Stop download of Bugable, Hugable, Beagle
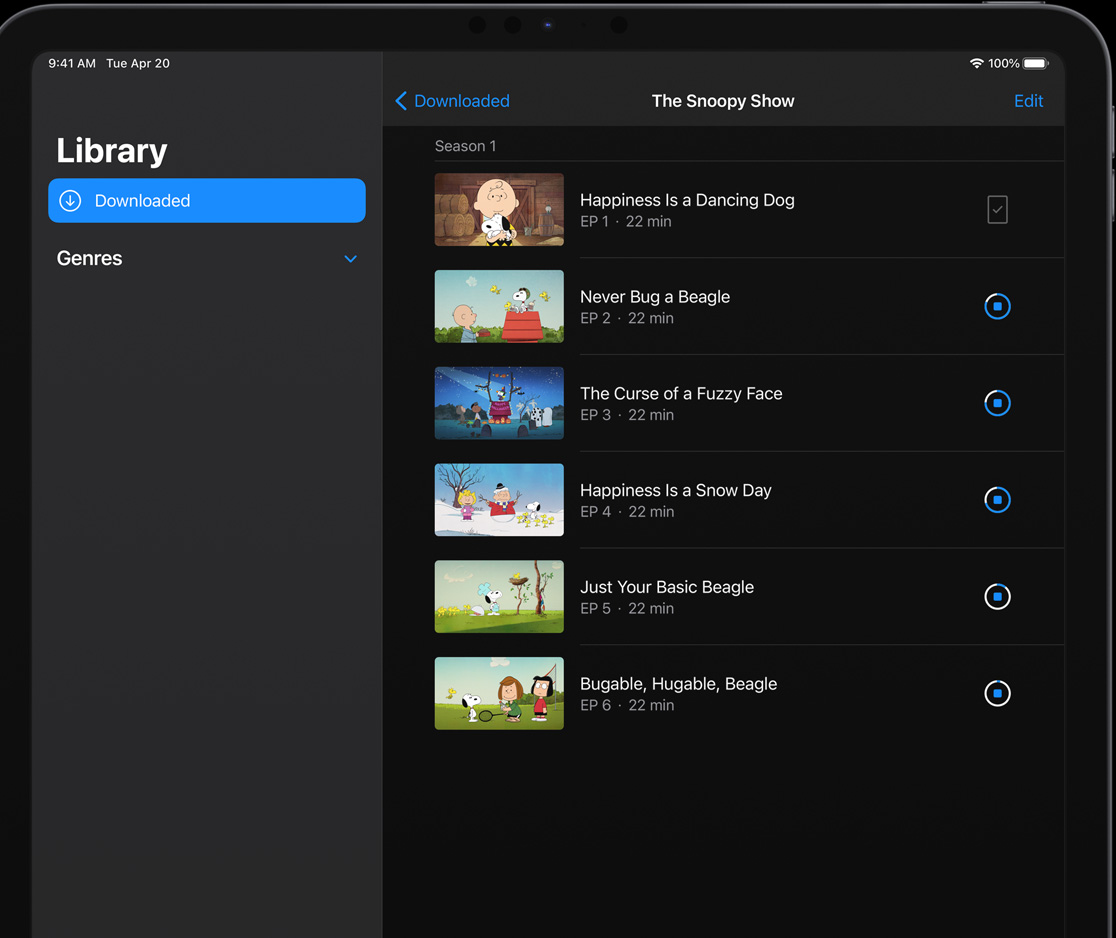 (x=997, y=693)
